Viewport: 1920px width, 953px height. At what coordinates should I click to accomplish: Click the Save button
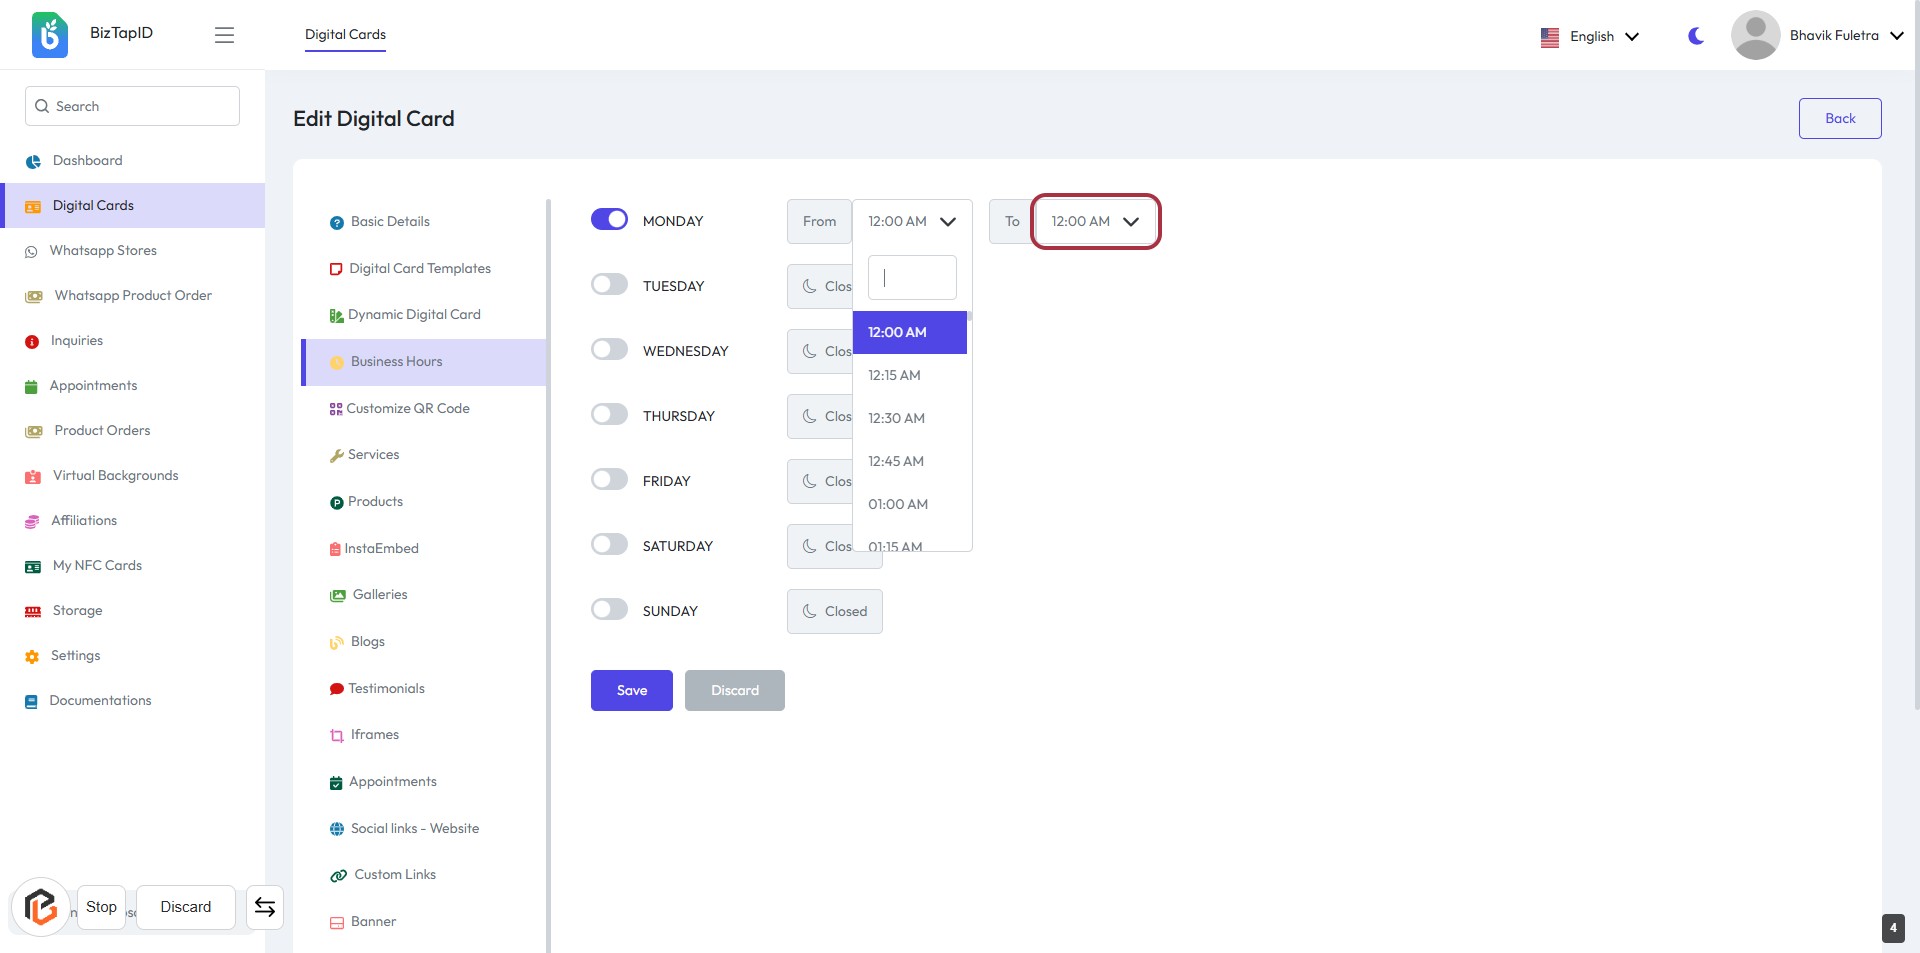[631, 690]
